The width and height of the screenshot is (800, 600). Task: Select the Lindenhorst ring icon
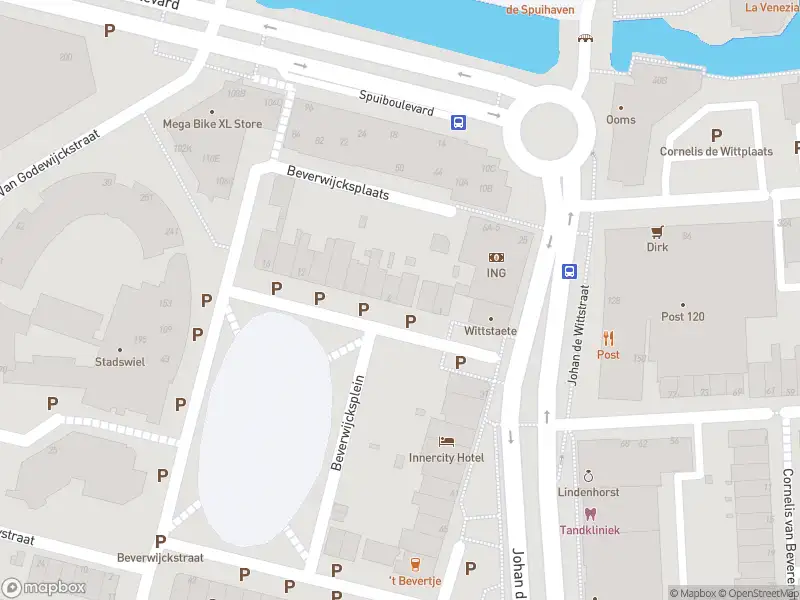[588, 477]
